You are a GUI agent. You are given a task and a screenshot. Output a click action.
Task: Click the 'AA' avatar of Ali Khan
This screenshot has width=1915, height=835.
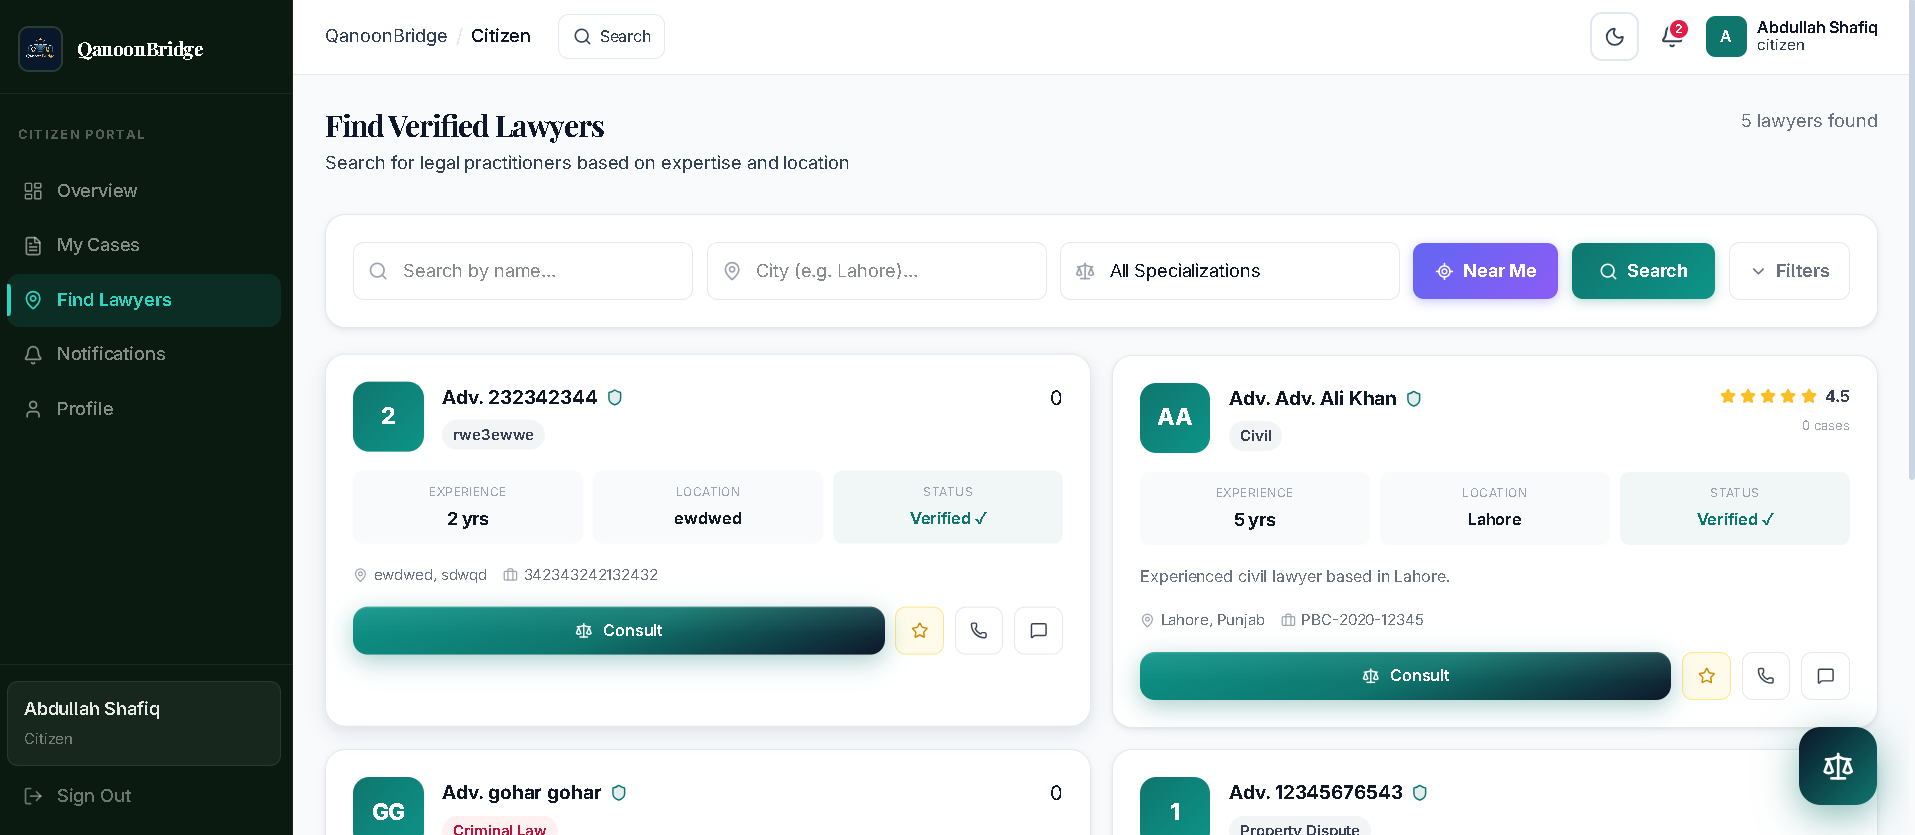(x=1175, y=418)
